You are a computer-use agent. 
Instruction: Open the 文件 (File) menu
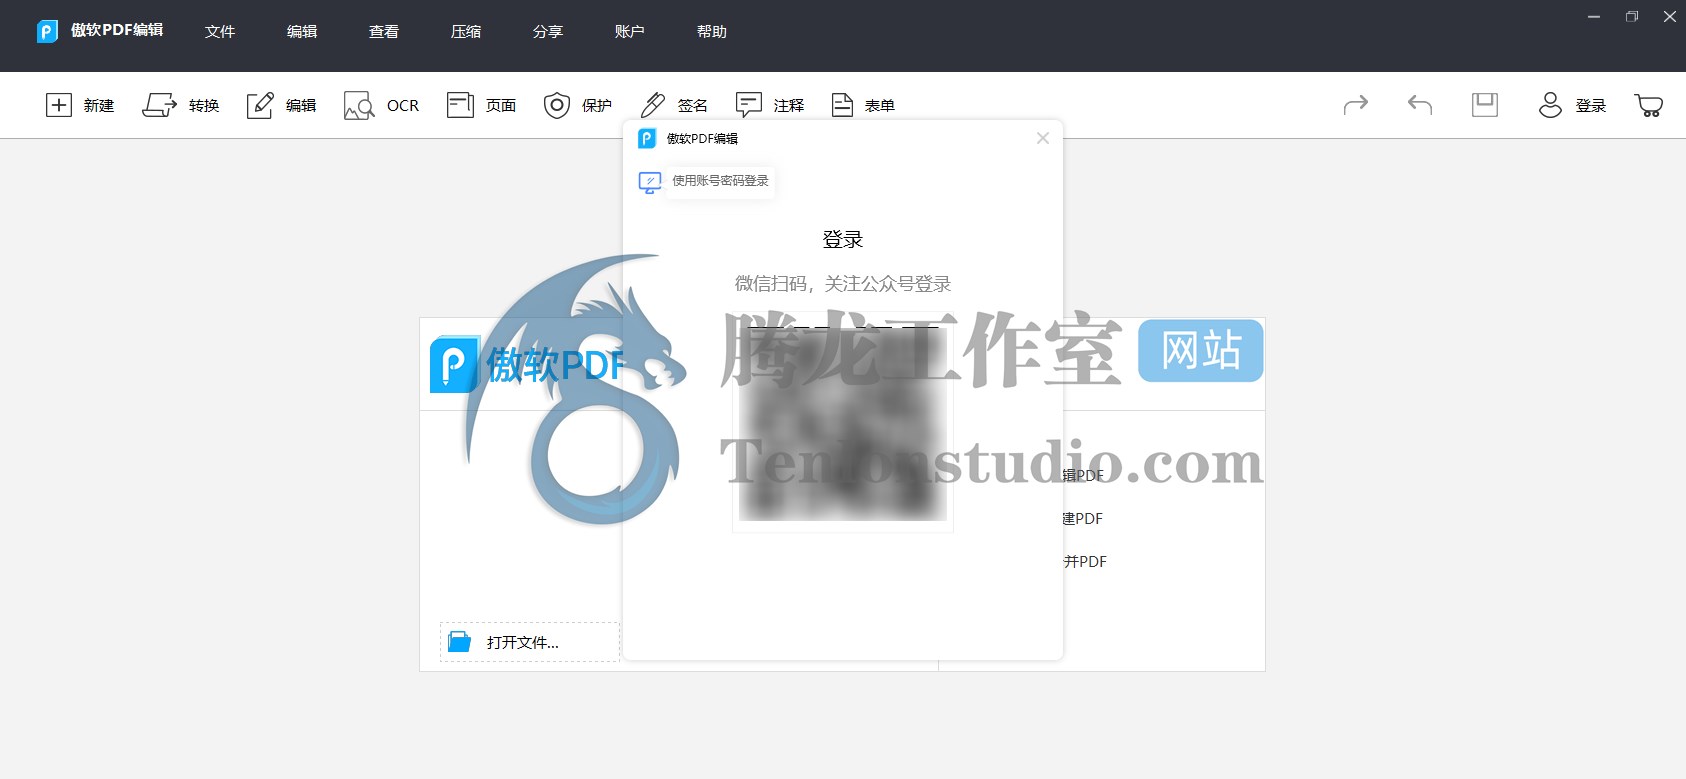point(220,32)
